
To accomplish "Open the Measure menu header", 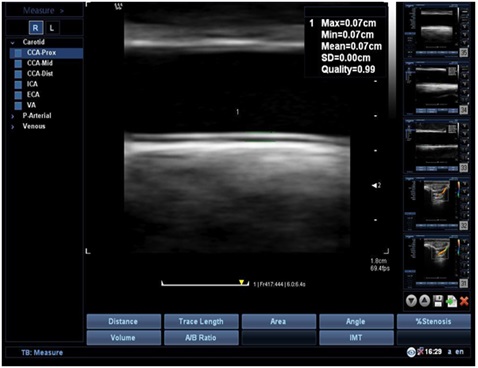I will click(x=43, y=10).
